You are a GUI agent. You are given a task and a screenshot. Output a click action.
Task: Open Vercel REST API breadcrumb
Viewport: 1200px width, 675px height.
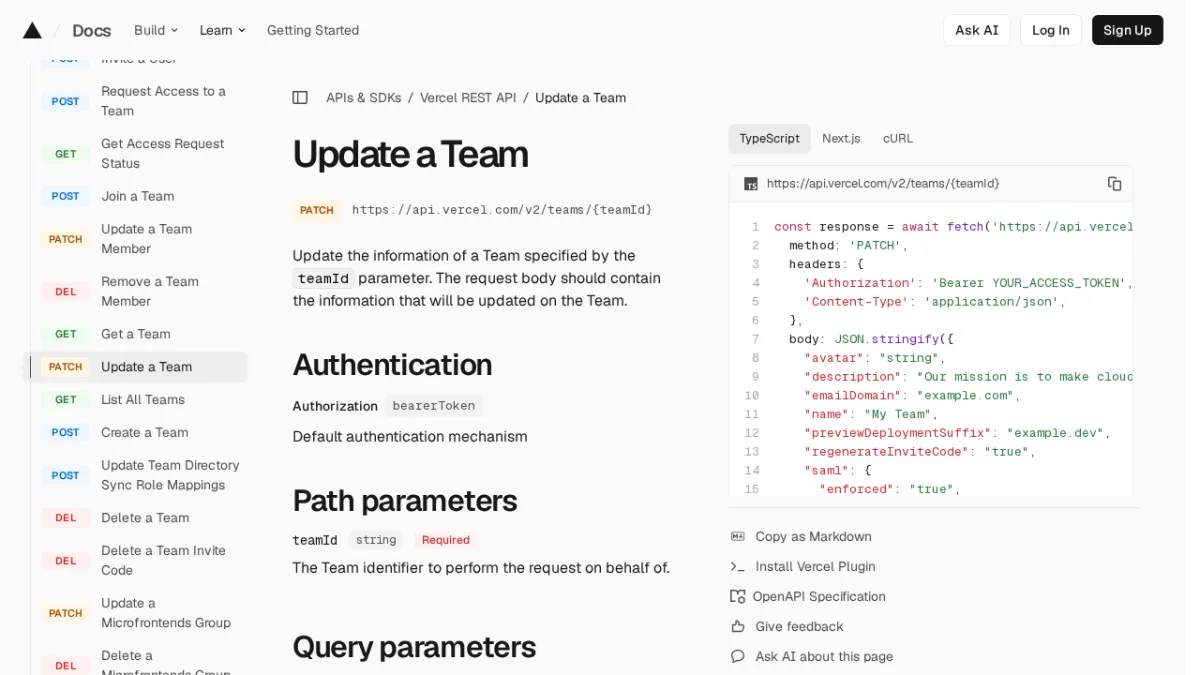coord(468,98)
